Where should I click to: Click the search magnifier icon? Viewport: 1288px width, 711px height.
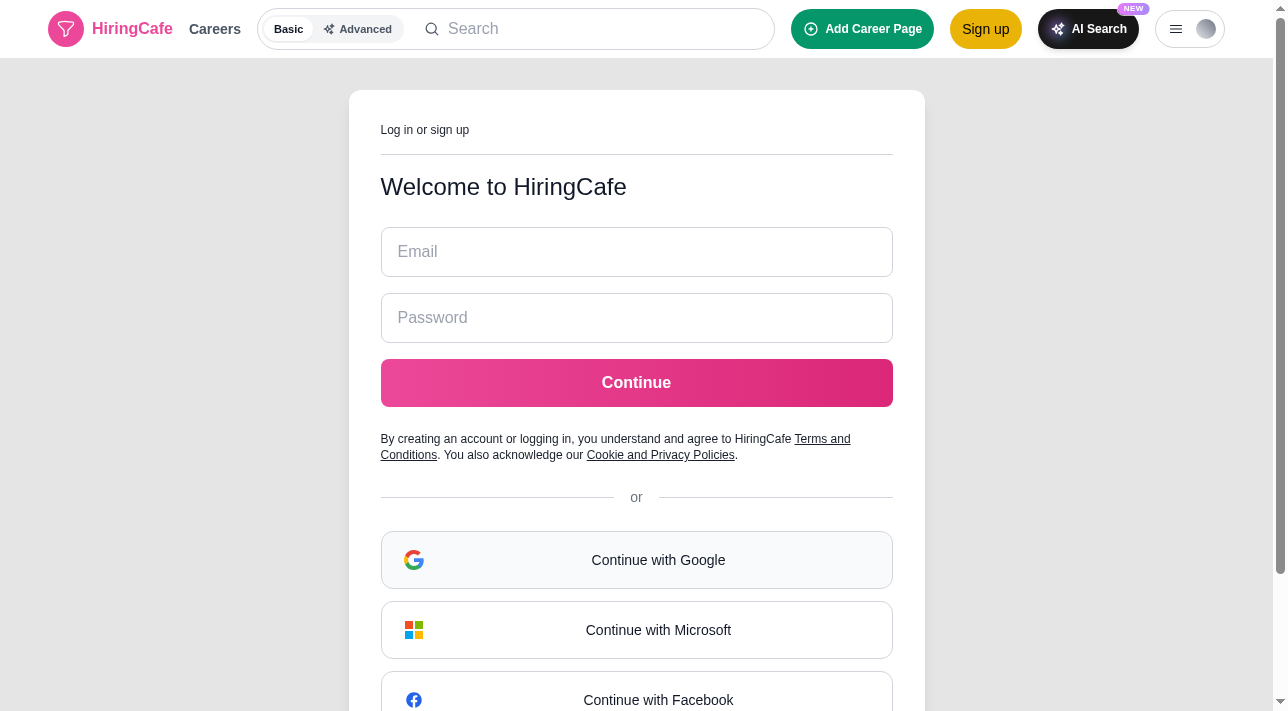[x=432, y=29]
